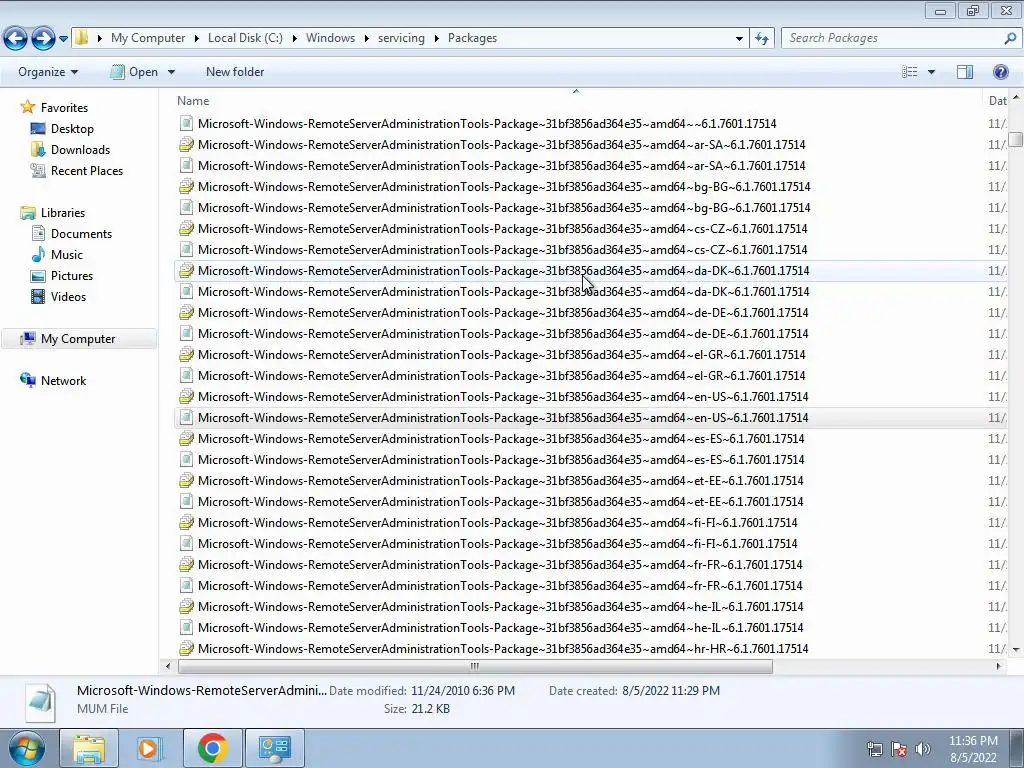
Task: Open Desktop in the navigation pane
Action: point(72,129)
